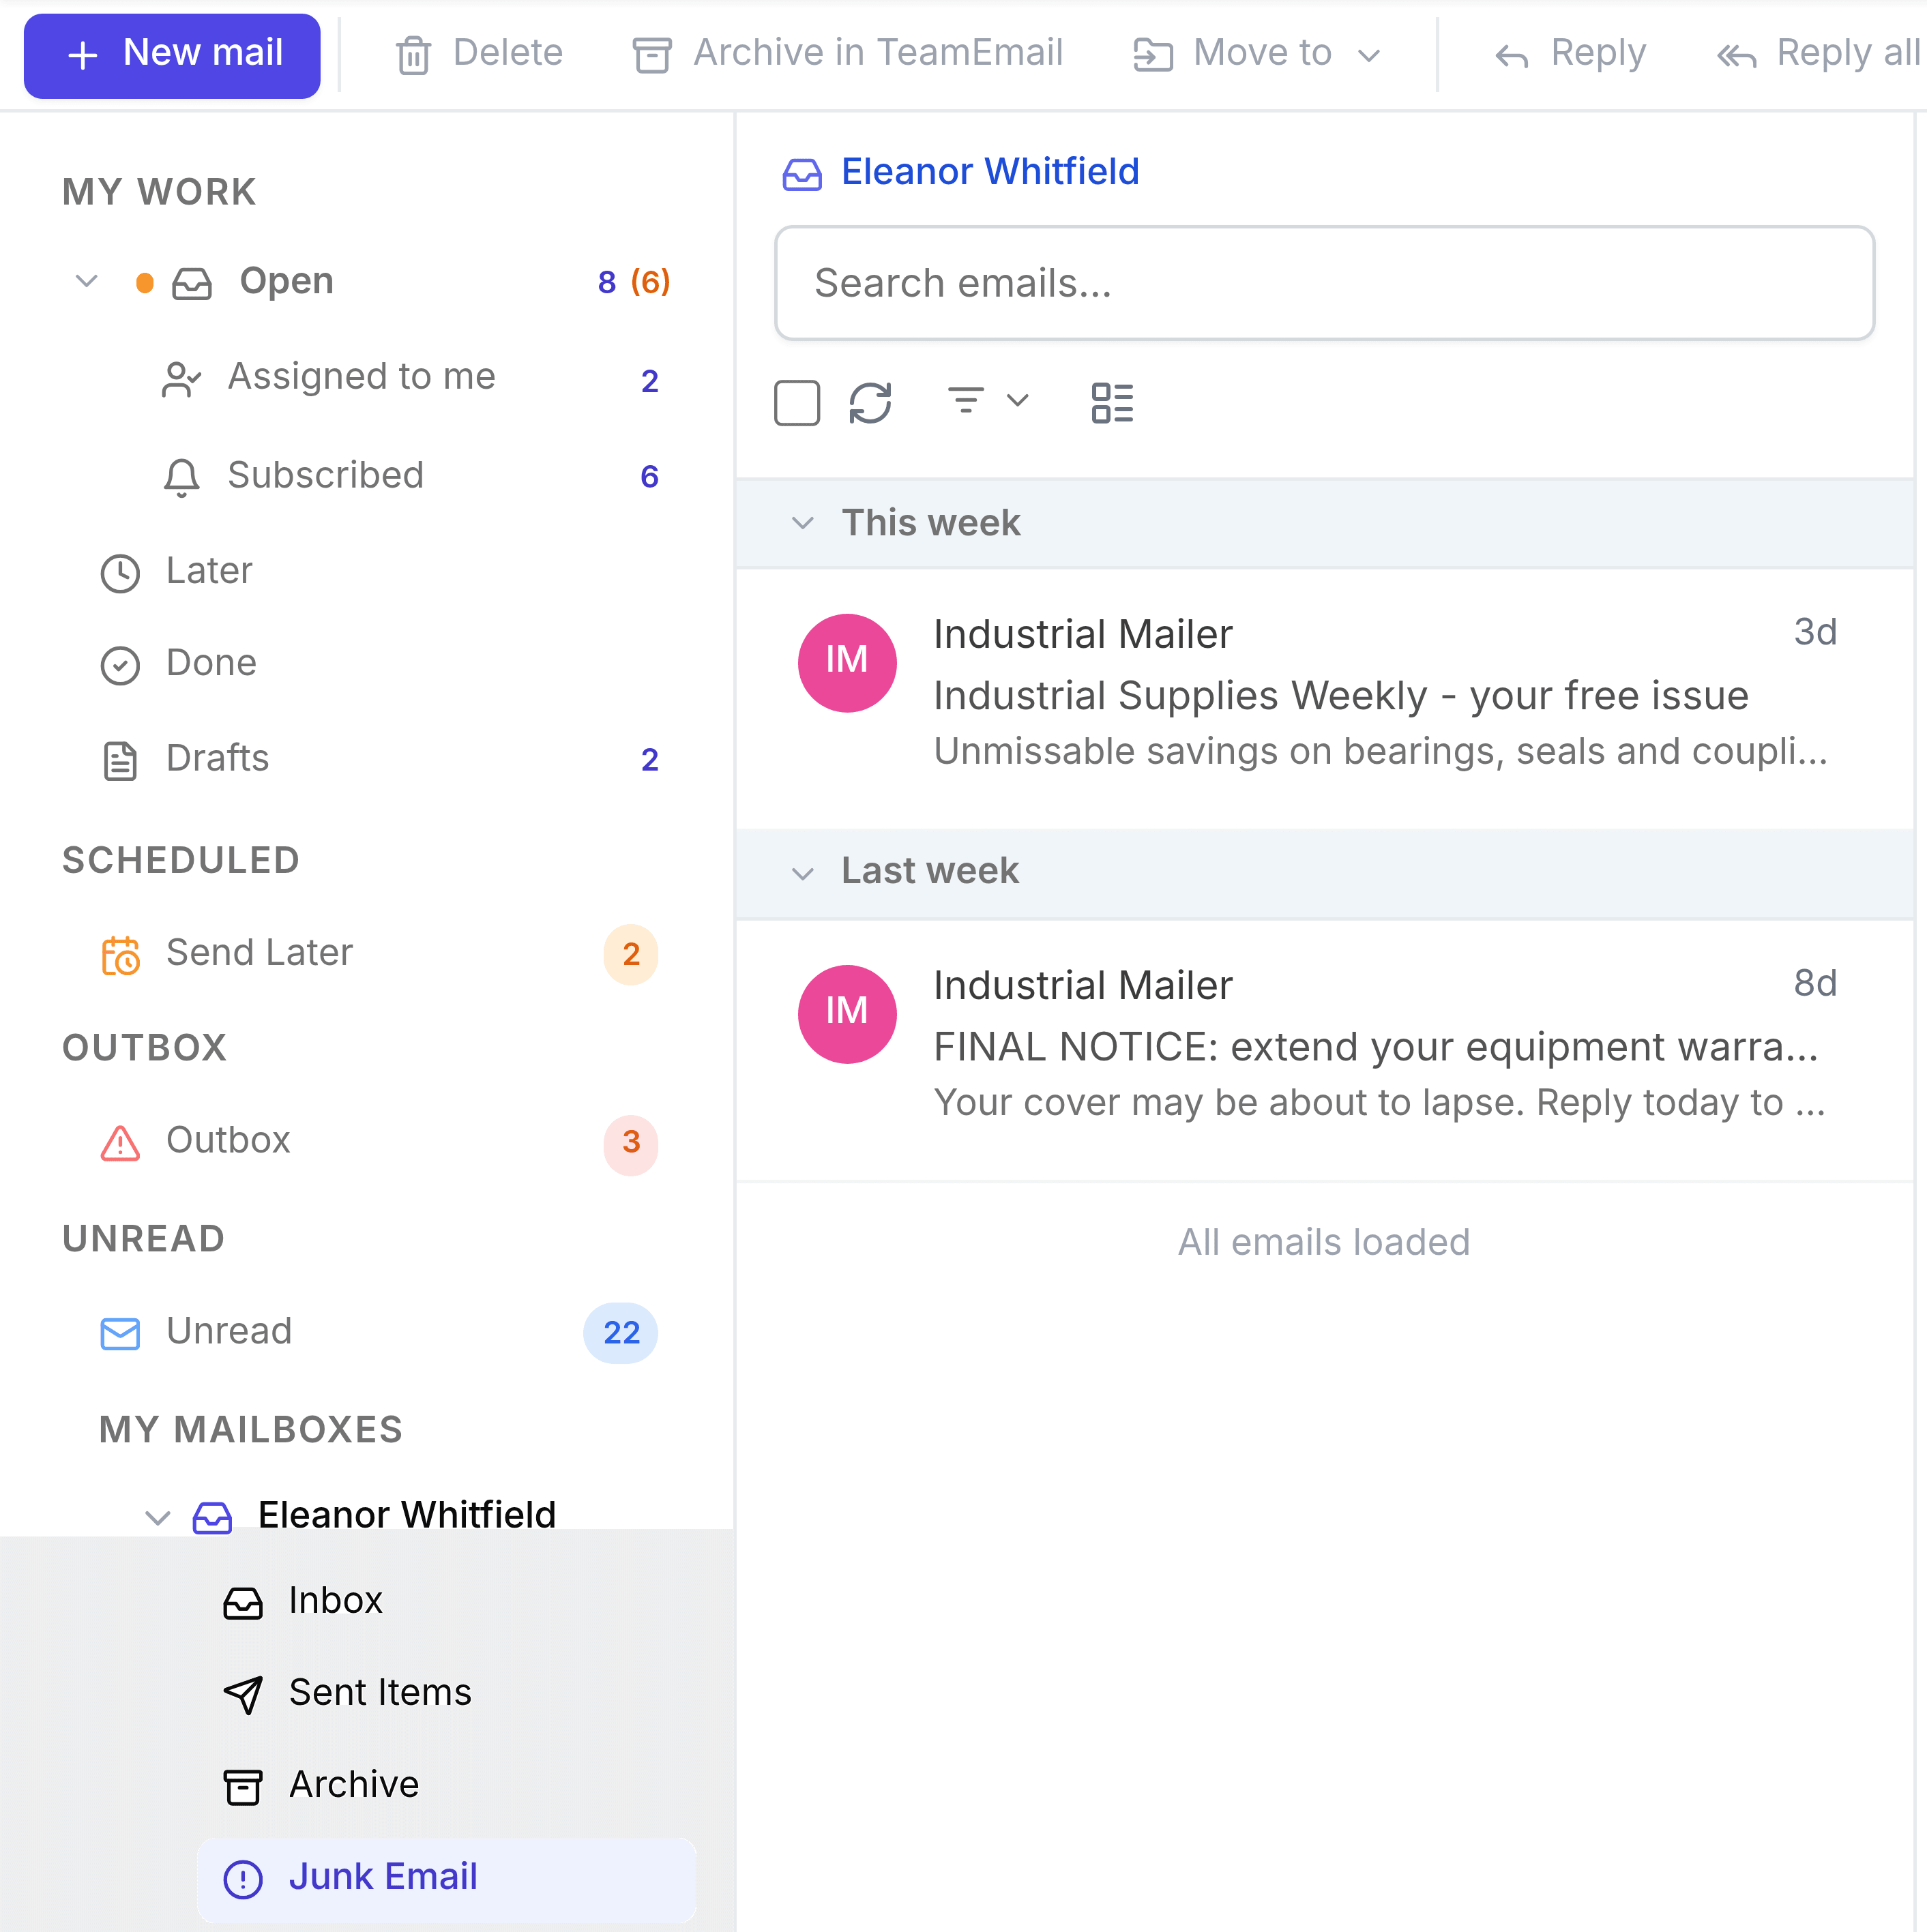This screenshot has width=1927, height=1932.
Task: Collapse the Open folder chevron
Action: pyautogui.click(x=87, y=281)
